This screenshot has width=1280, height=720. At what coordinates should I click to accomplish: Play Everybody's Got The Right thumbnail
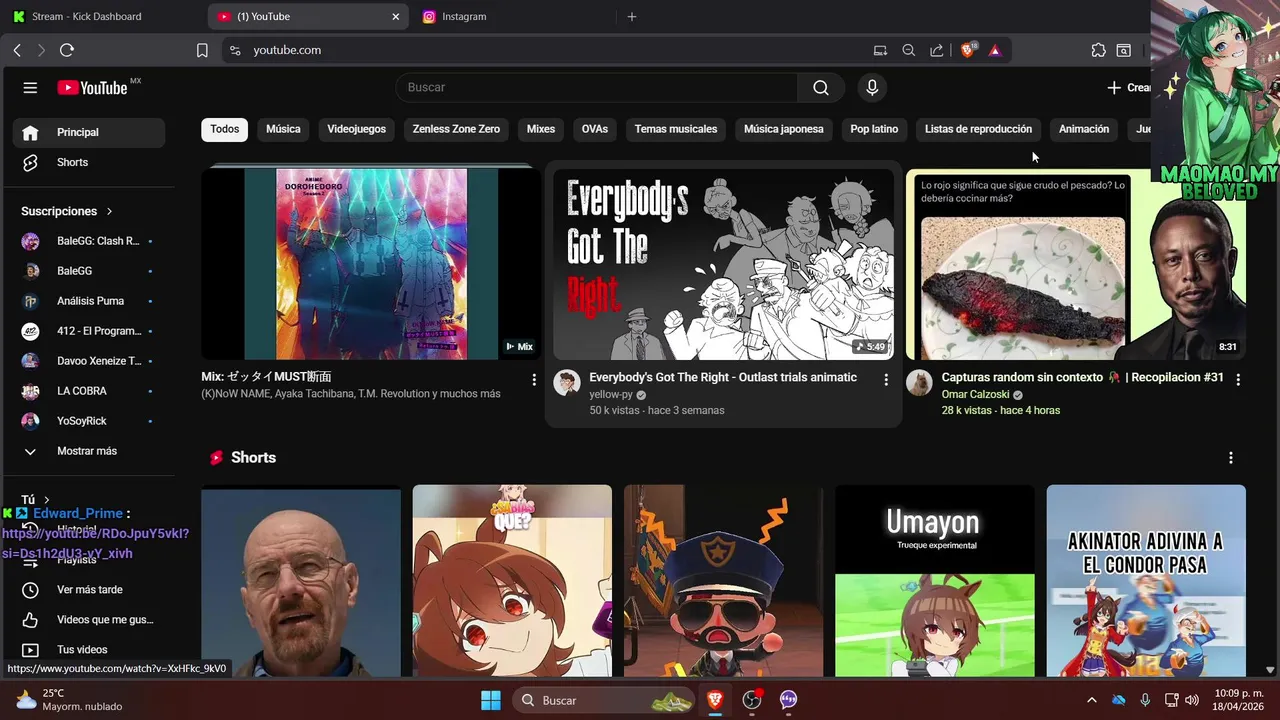[723, 264]
